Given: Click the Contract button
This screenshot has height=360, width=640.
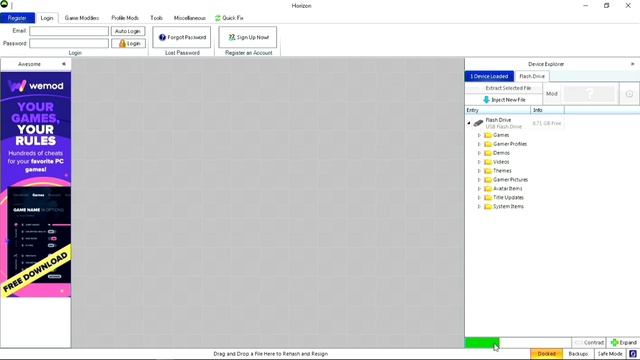Looking at the screenshot, I should click(589, 343).
